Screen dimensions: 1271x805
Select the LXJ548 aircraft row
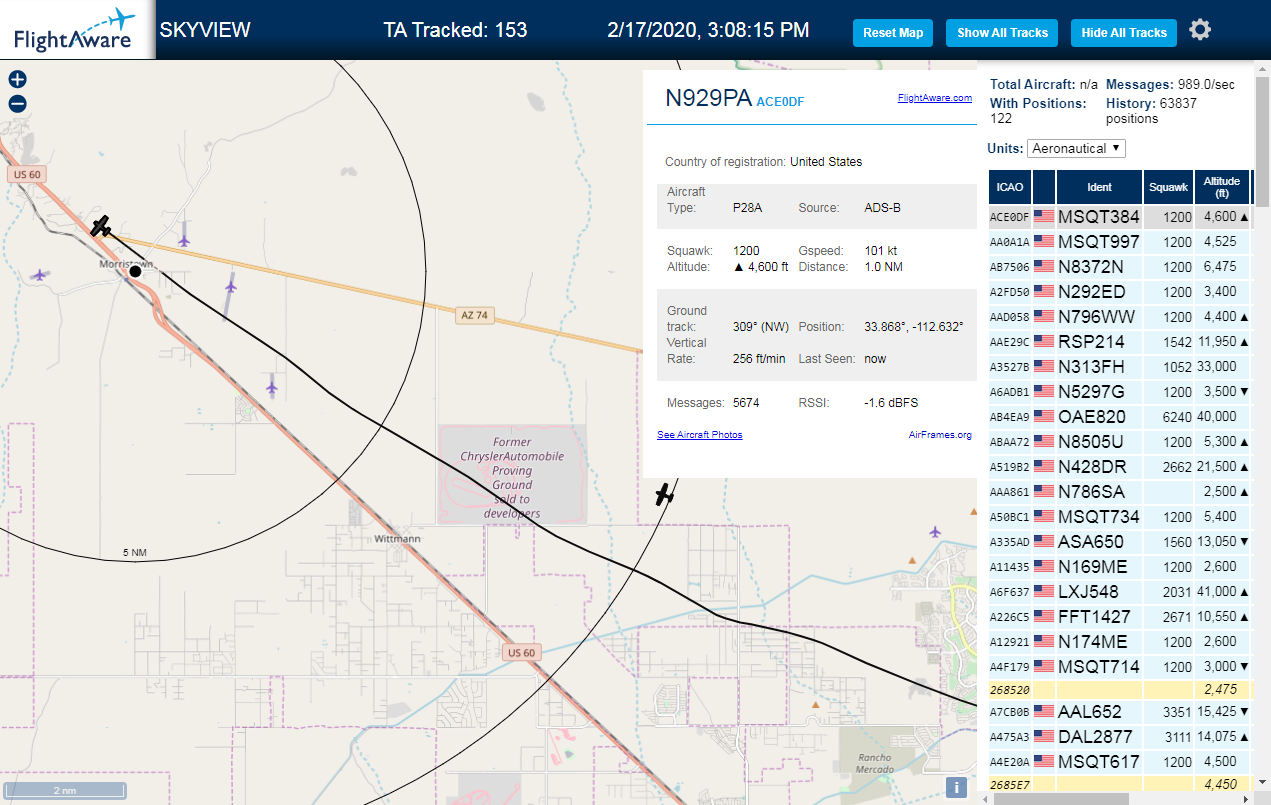point(1119,591)
